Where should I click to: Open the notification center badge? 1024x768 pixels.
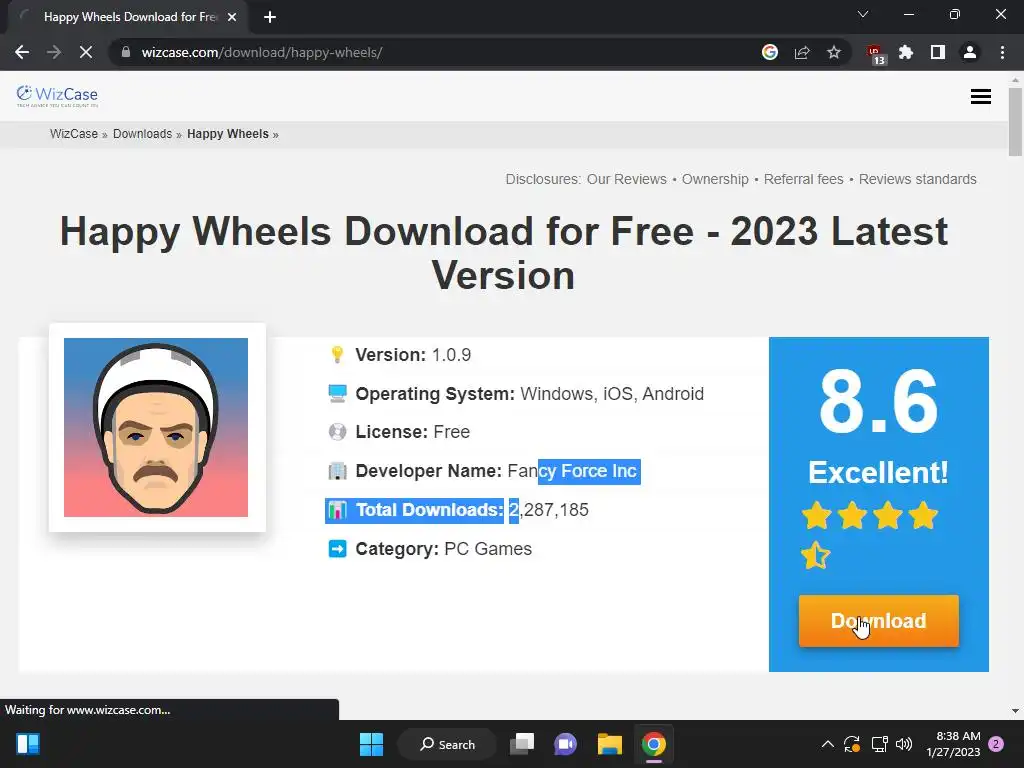pyautogui.click(x=997, y=744)
